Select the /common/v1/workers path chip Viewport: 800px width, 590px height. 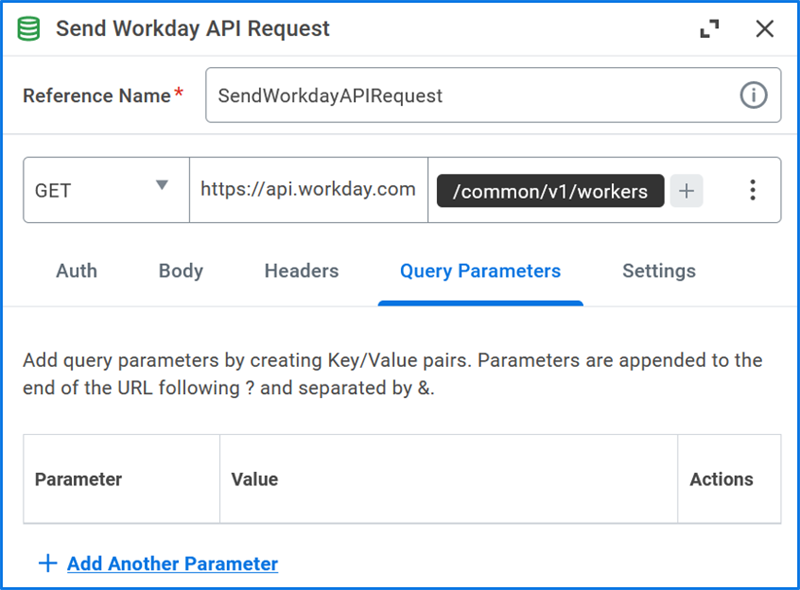coord(551,191)
